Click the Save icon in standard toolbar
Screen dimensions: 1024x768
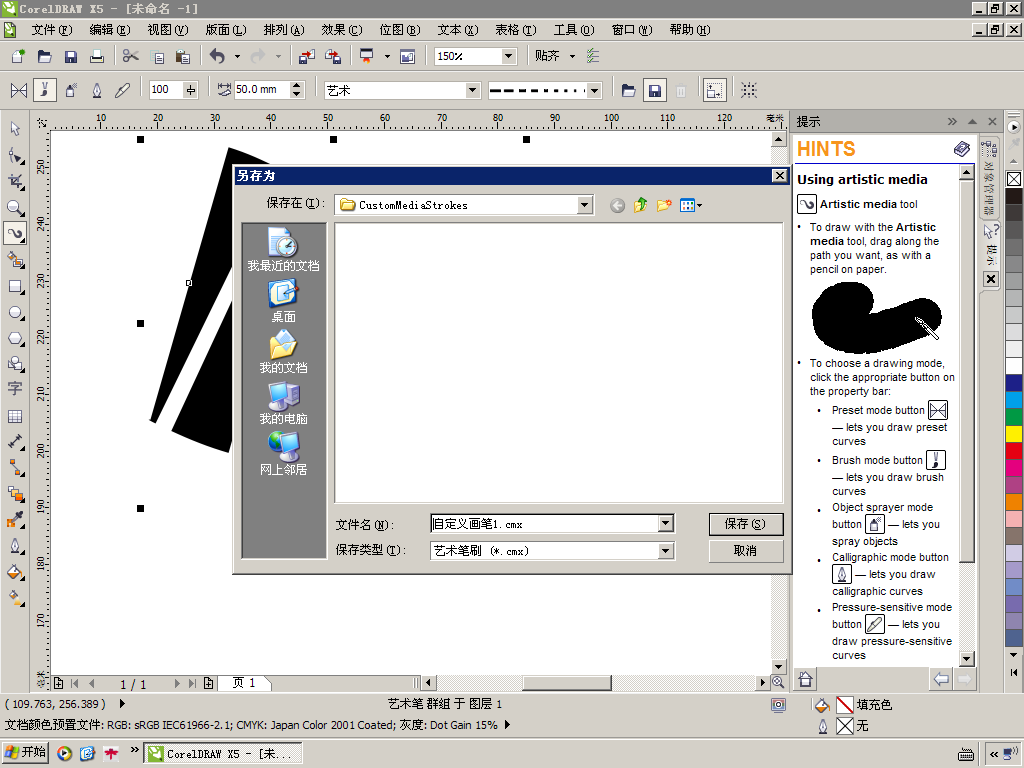[71, 56]
